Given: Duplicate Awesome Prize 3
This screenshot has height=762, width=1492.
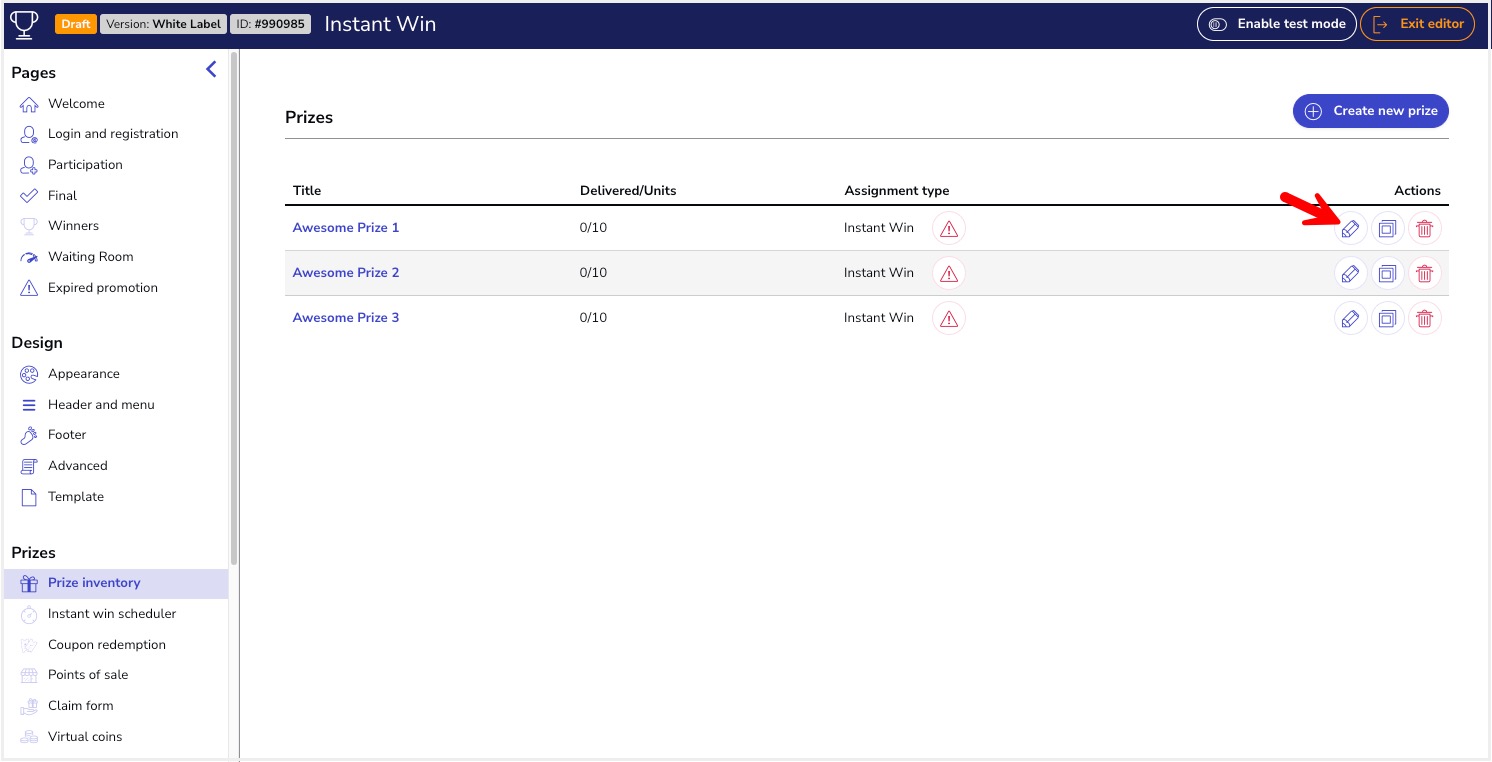Looking at the screenshot, I should [1387, 319].
